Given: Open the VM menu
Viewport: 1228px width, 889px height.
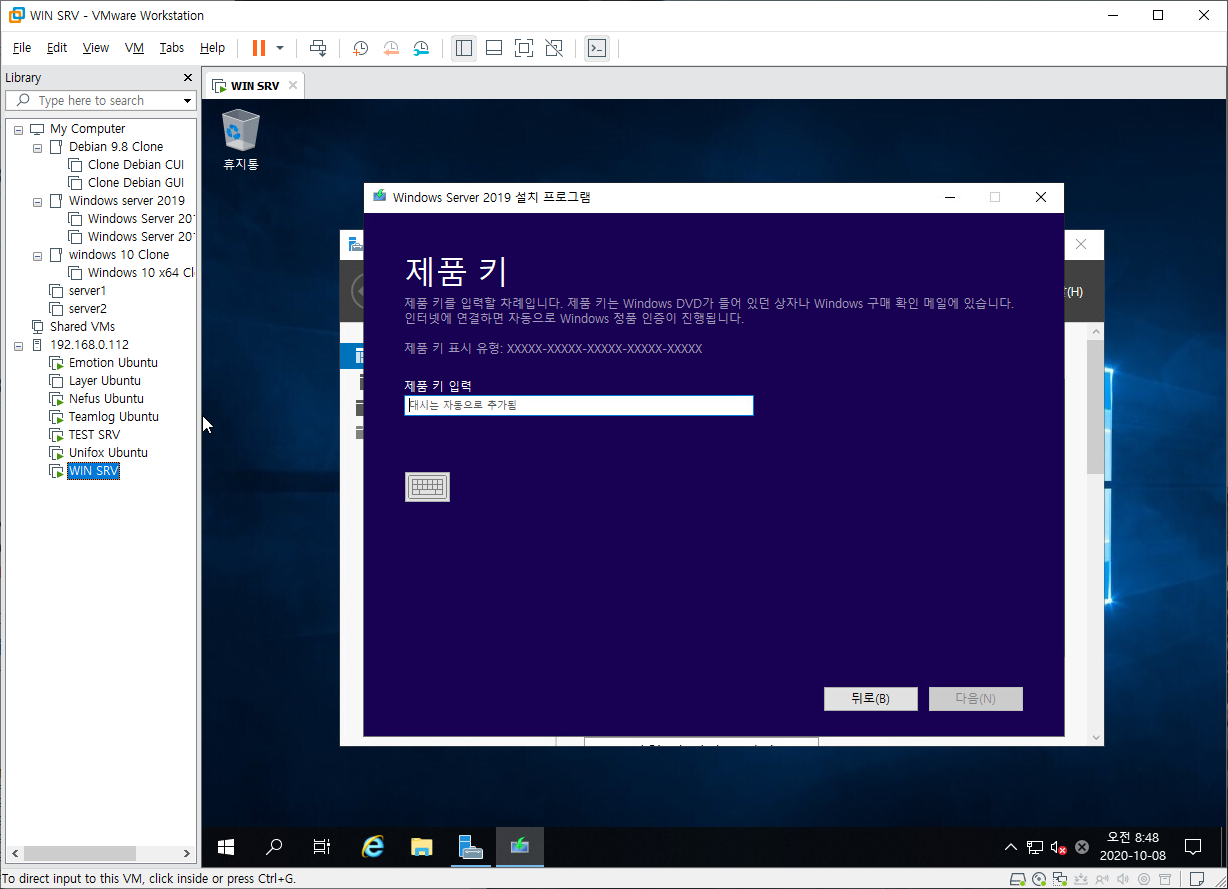Looking at the screenshot, I should click(x=134, y=48).
